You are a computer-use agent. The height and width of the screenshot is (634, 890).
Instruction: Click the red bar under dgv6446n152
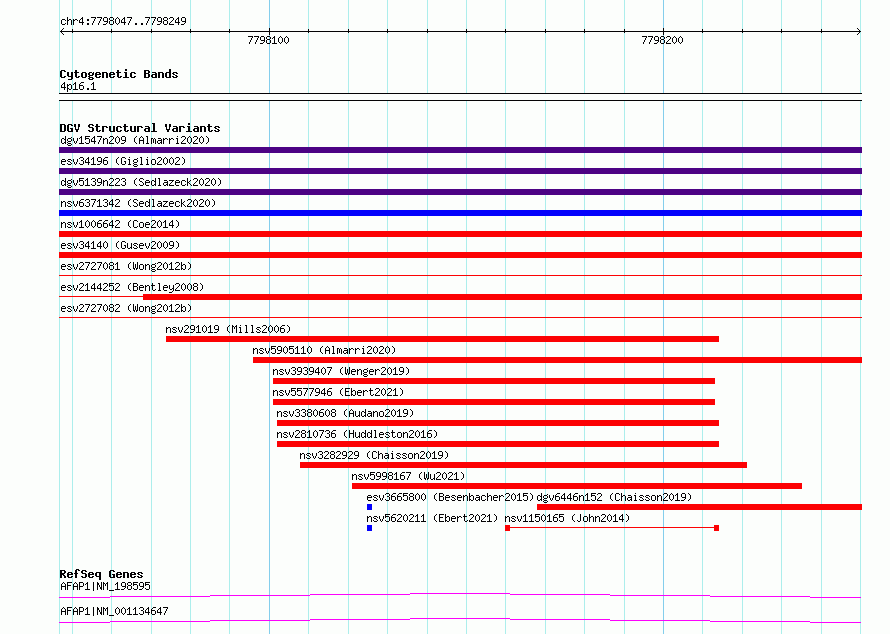699,507
